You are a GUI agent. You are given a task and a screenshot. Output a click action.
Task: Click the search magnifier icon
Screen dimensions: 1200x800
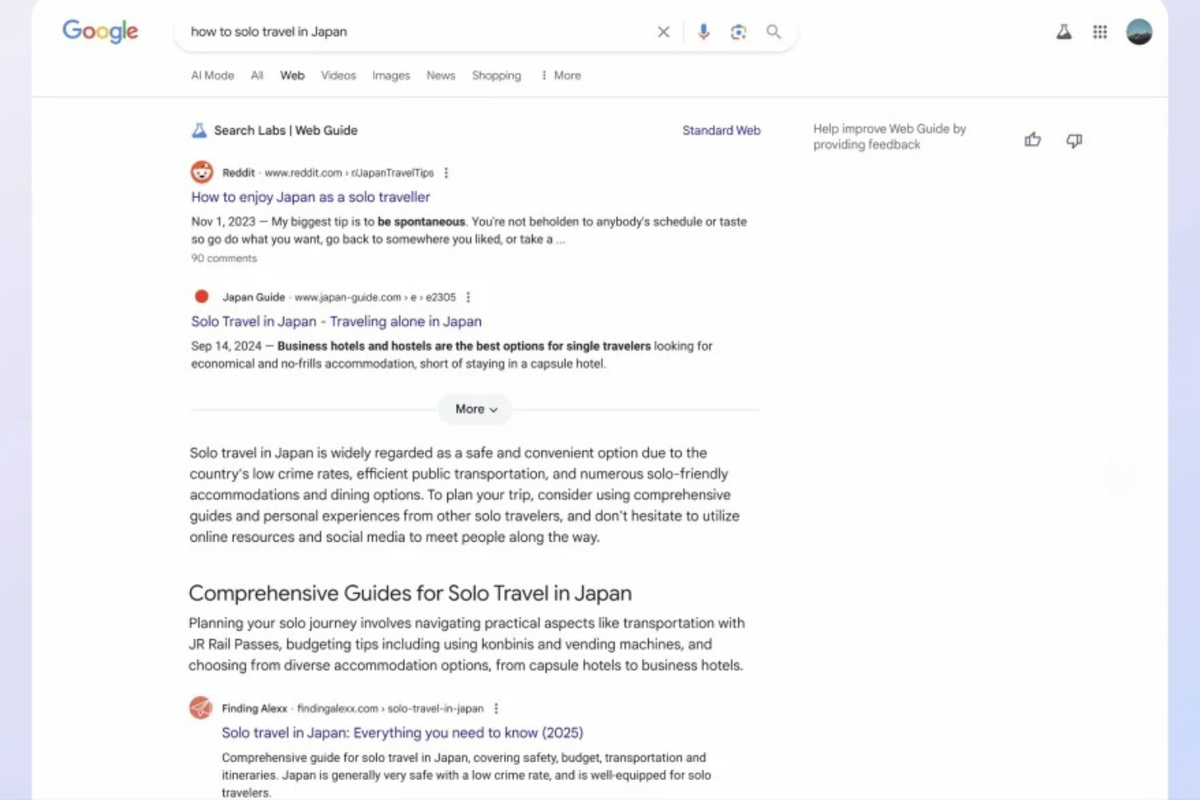(773, 31)
